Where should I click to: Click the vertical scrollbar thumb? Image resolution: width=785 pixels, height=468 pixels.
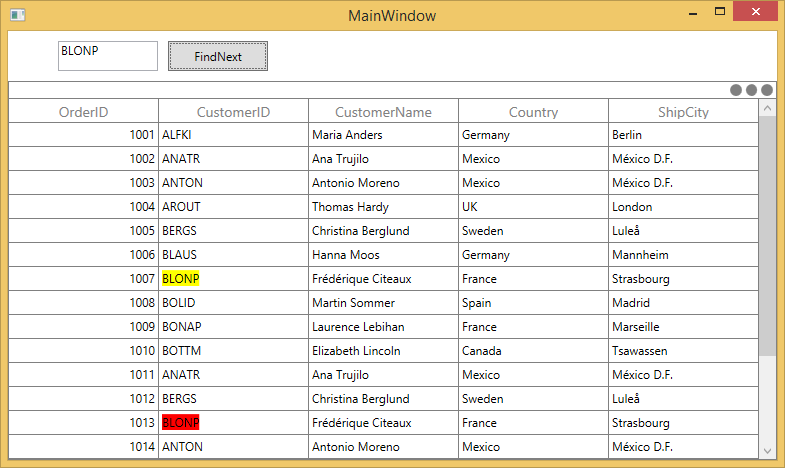coord(767,236)
